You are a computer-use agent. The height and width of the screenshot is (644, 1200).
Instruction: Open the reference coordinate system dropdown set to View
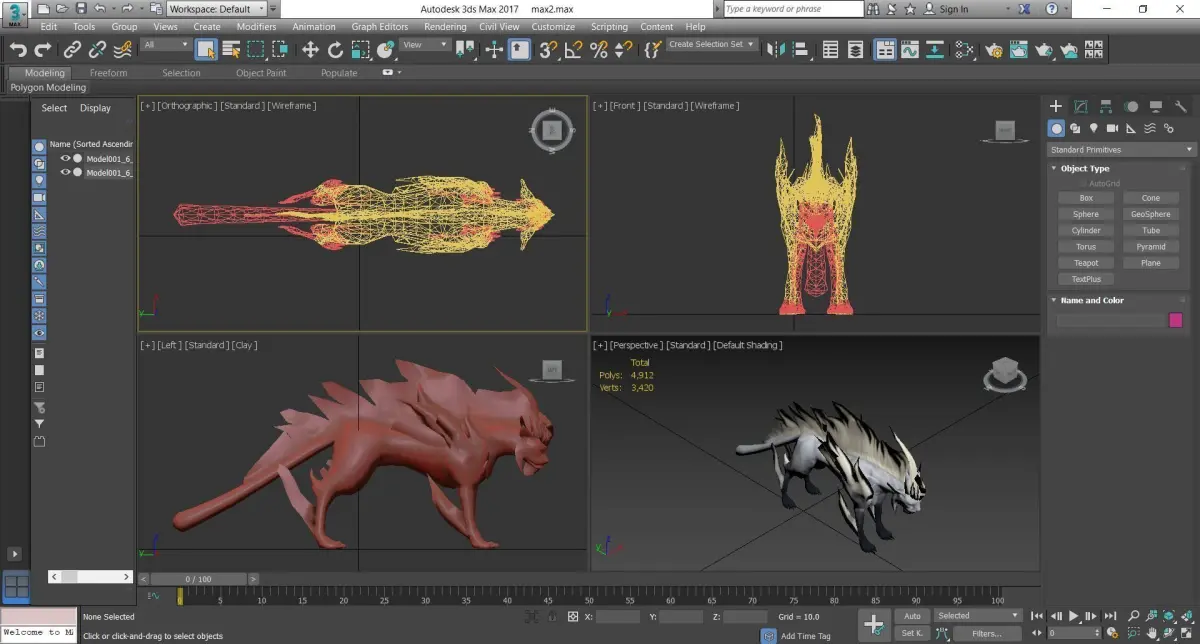tap(425, 45)
